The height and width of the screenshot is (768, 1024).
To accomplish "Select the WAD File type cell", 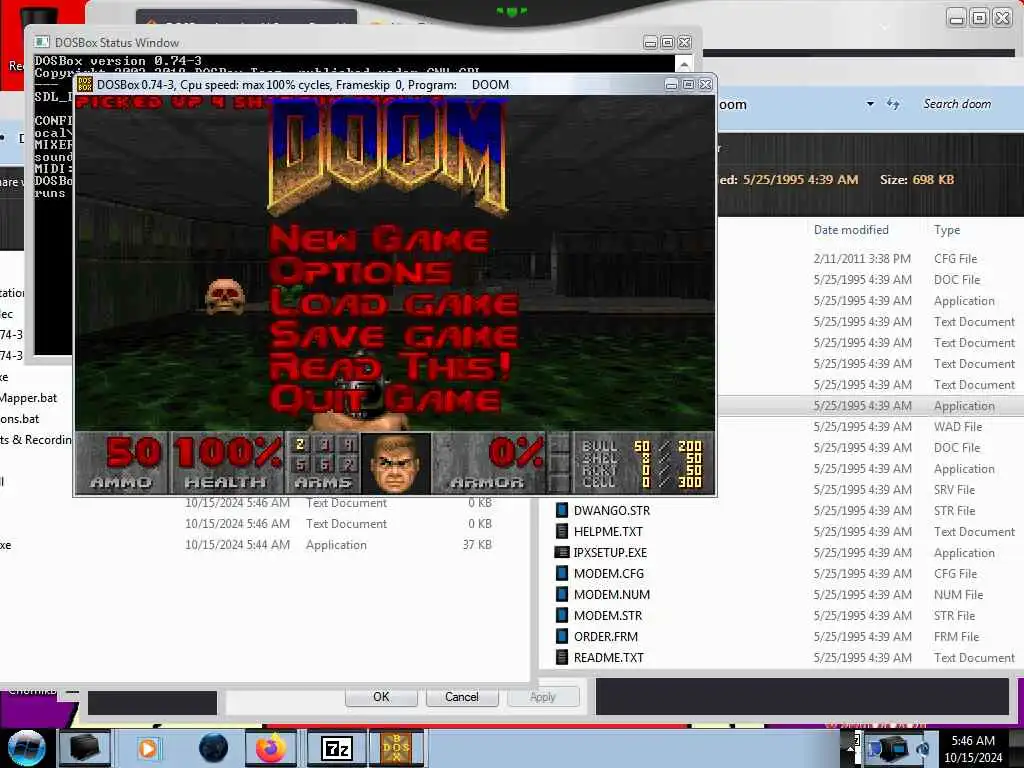I will 957,426.
